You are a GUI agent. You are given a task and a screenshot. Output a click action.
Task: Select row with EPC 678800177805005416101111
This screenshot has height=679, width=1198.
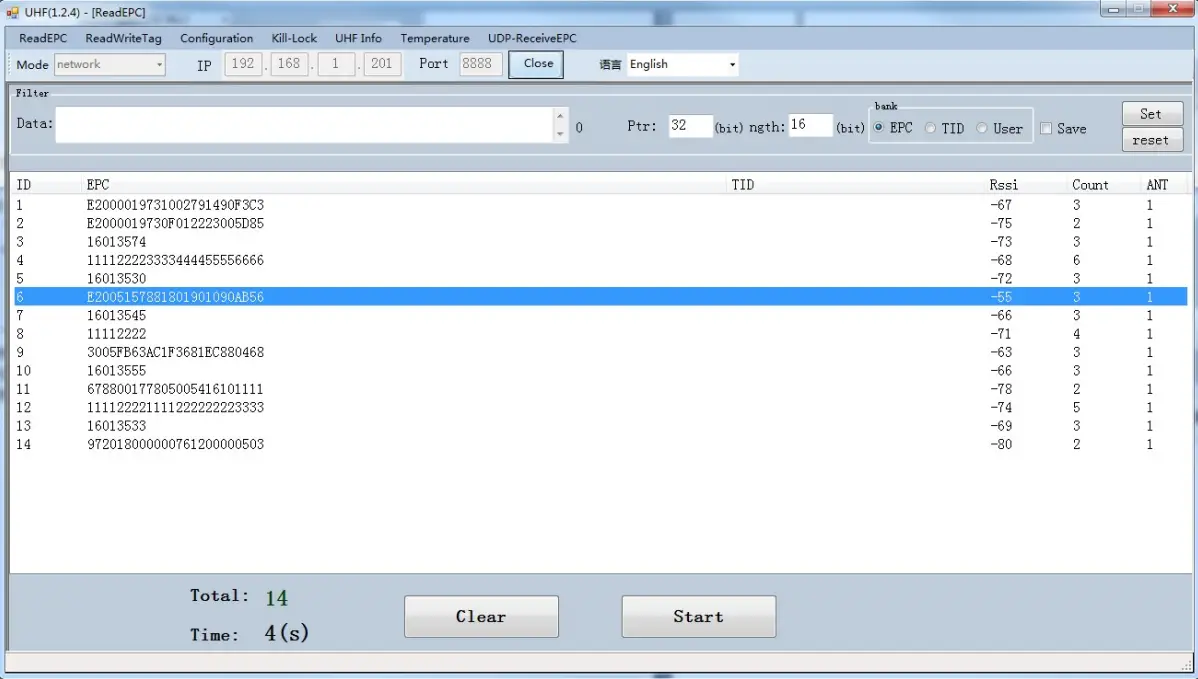pos(600,389)
